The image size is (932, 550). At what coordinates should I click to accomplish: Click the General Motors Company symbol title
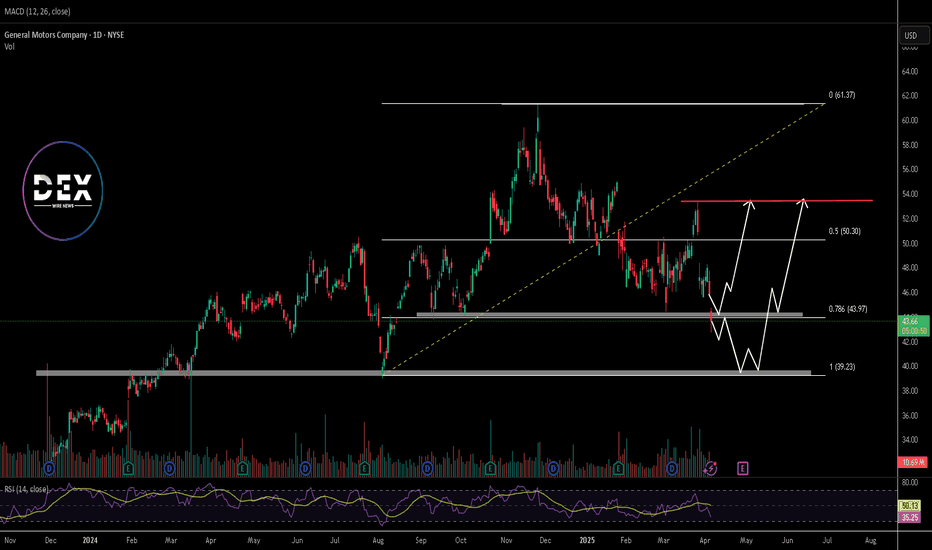click(64, 35)
